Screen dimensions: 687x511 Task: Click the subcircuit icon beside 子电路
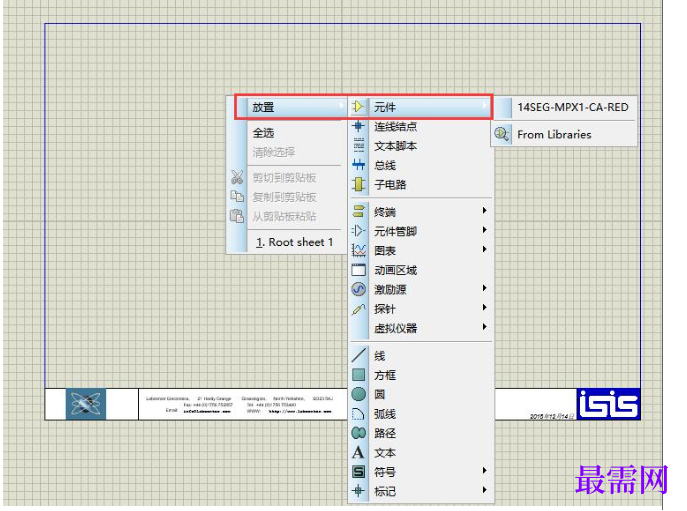(358, 184)
